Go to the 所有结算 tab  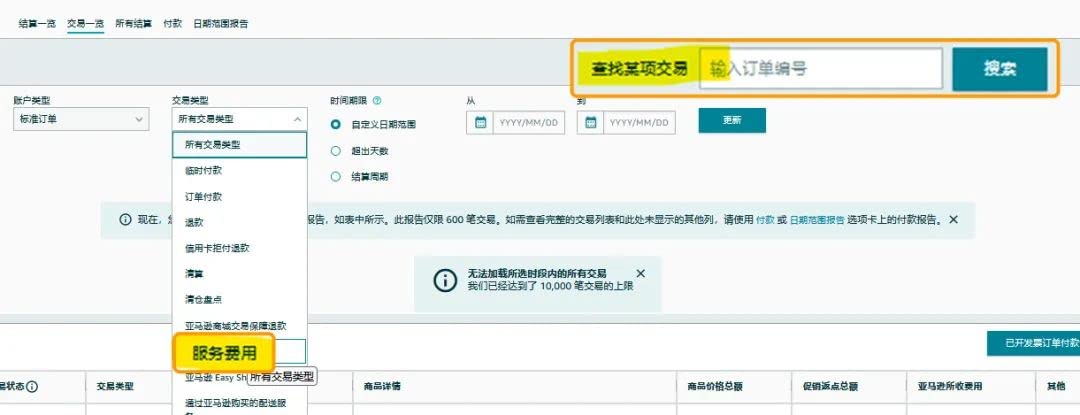point(133,23)
